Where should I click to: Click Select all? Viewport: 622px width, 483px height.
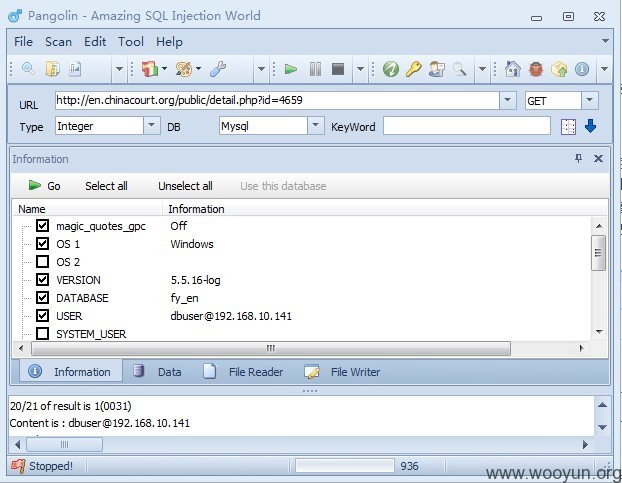pos(106,186)
